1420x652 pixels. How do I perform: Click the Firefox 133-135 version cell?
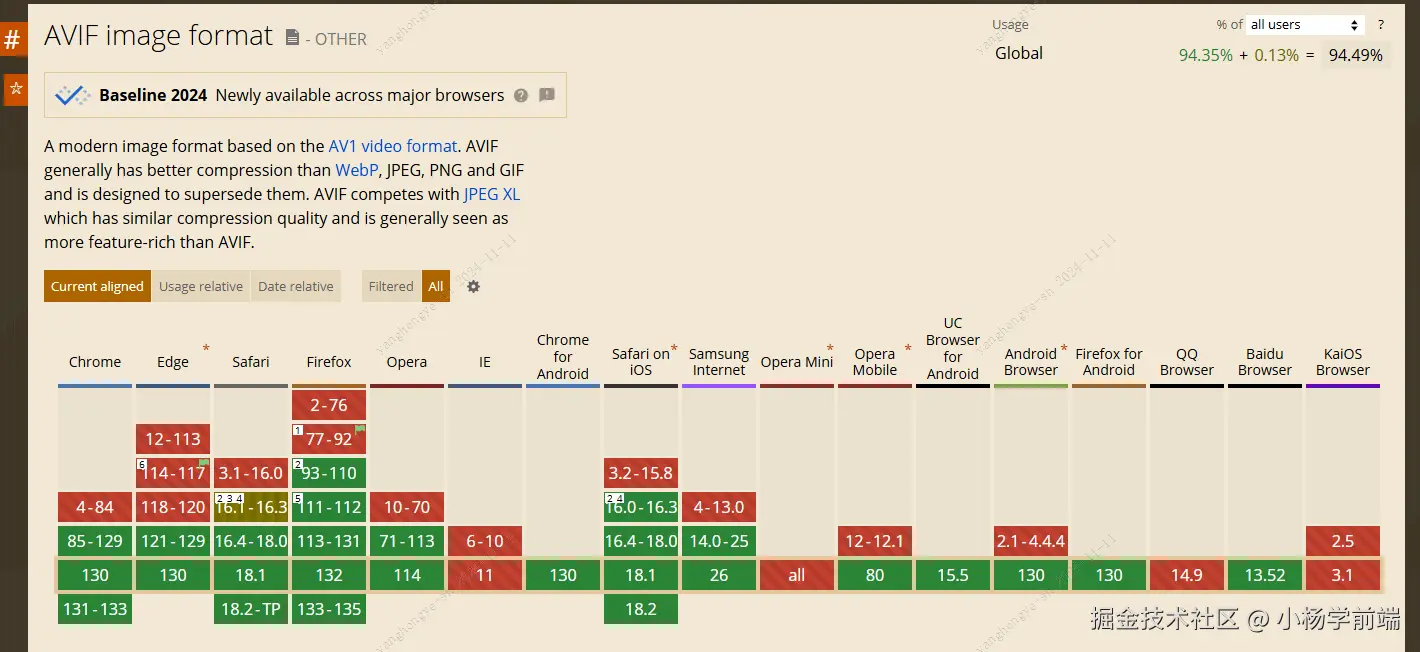[x=329, y=609]
